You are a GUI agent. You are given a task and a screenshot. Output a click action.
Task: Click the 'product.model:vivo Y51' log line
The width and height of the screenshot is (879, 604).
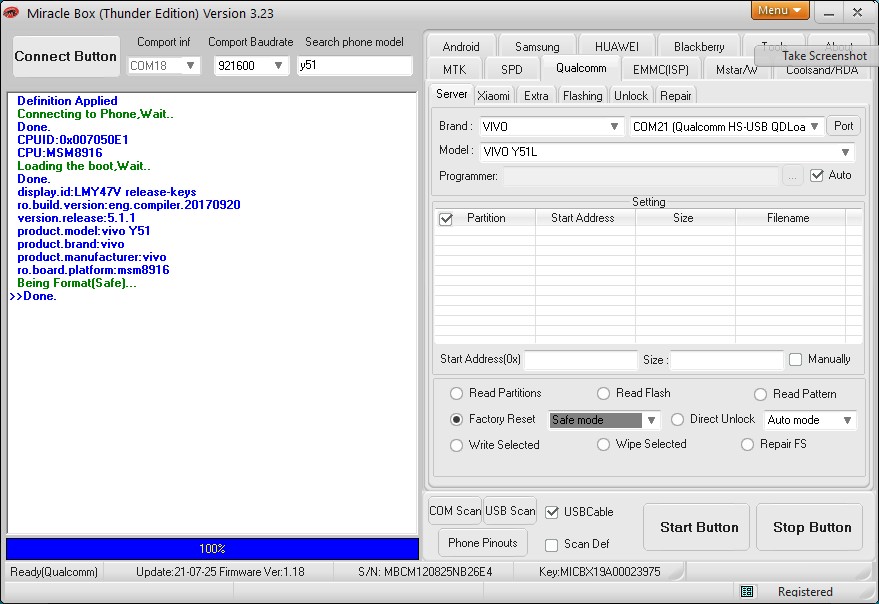[84, 230]
